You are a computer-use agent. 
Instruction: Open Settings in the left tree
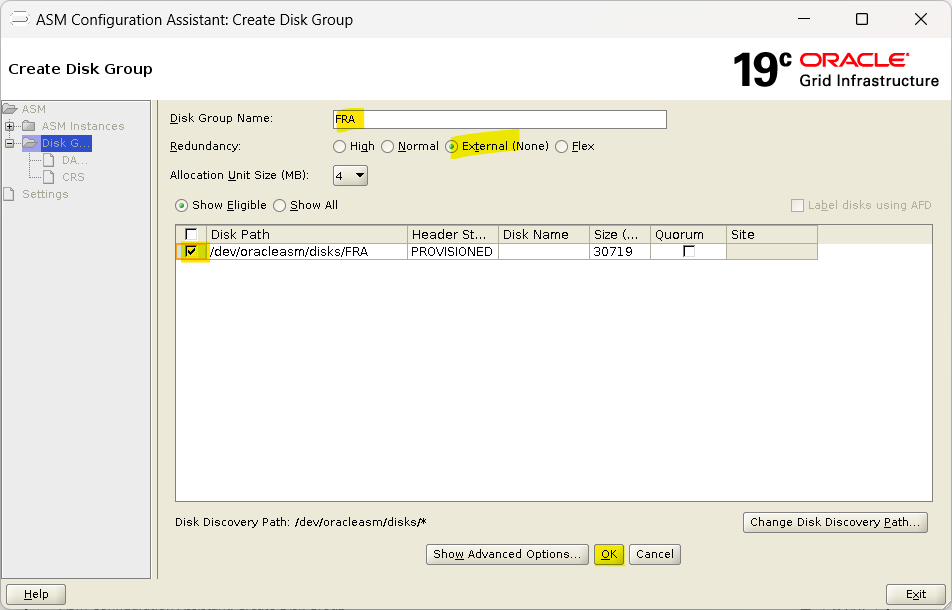tap(45, 194)
